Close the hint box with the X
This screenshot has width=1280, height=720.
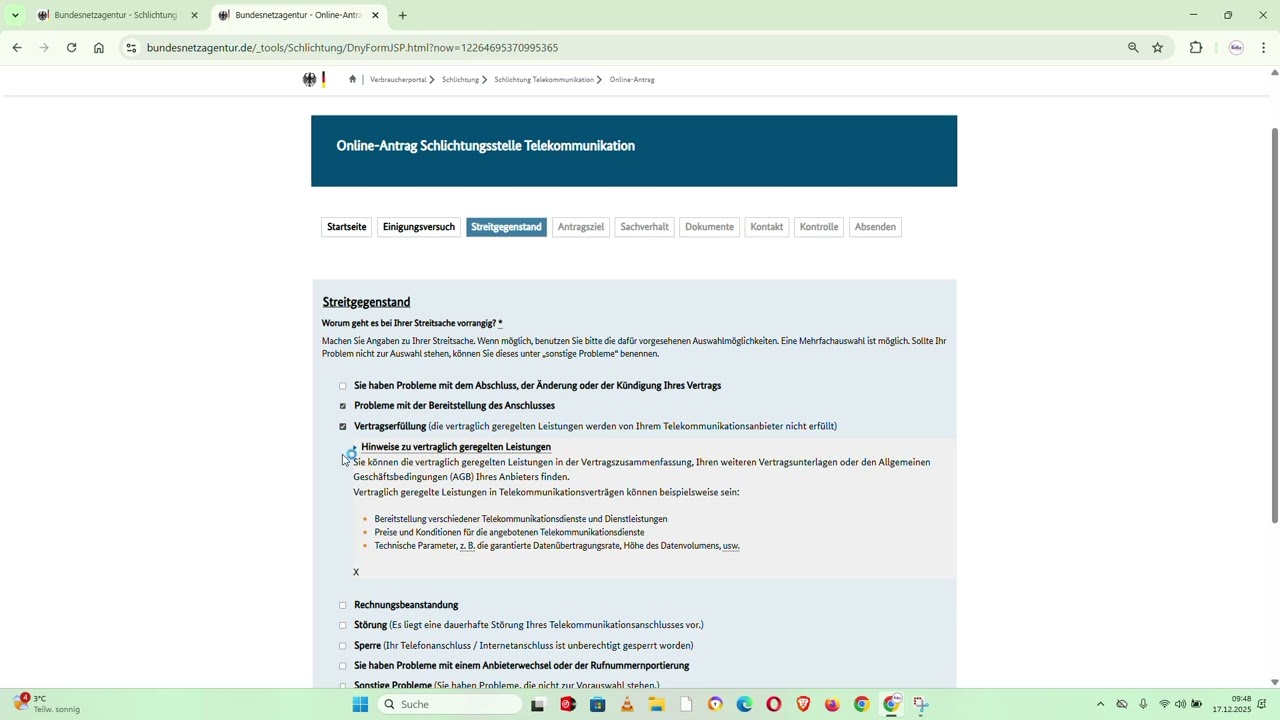[x=356, y=572]
